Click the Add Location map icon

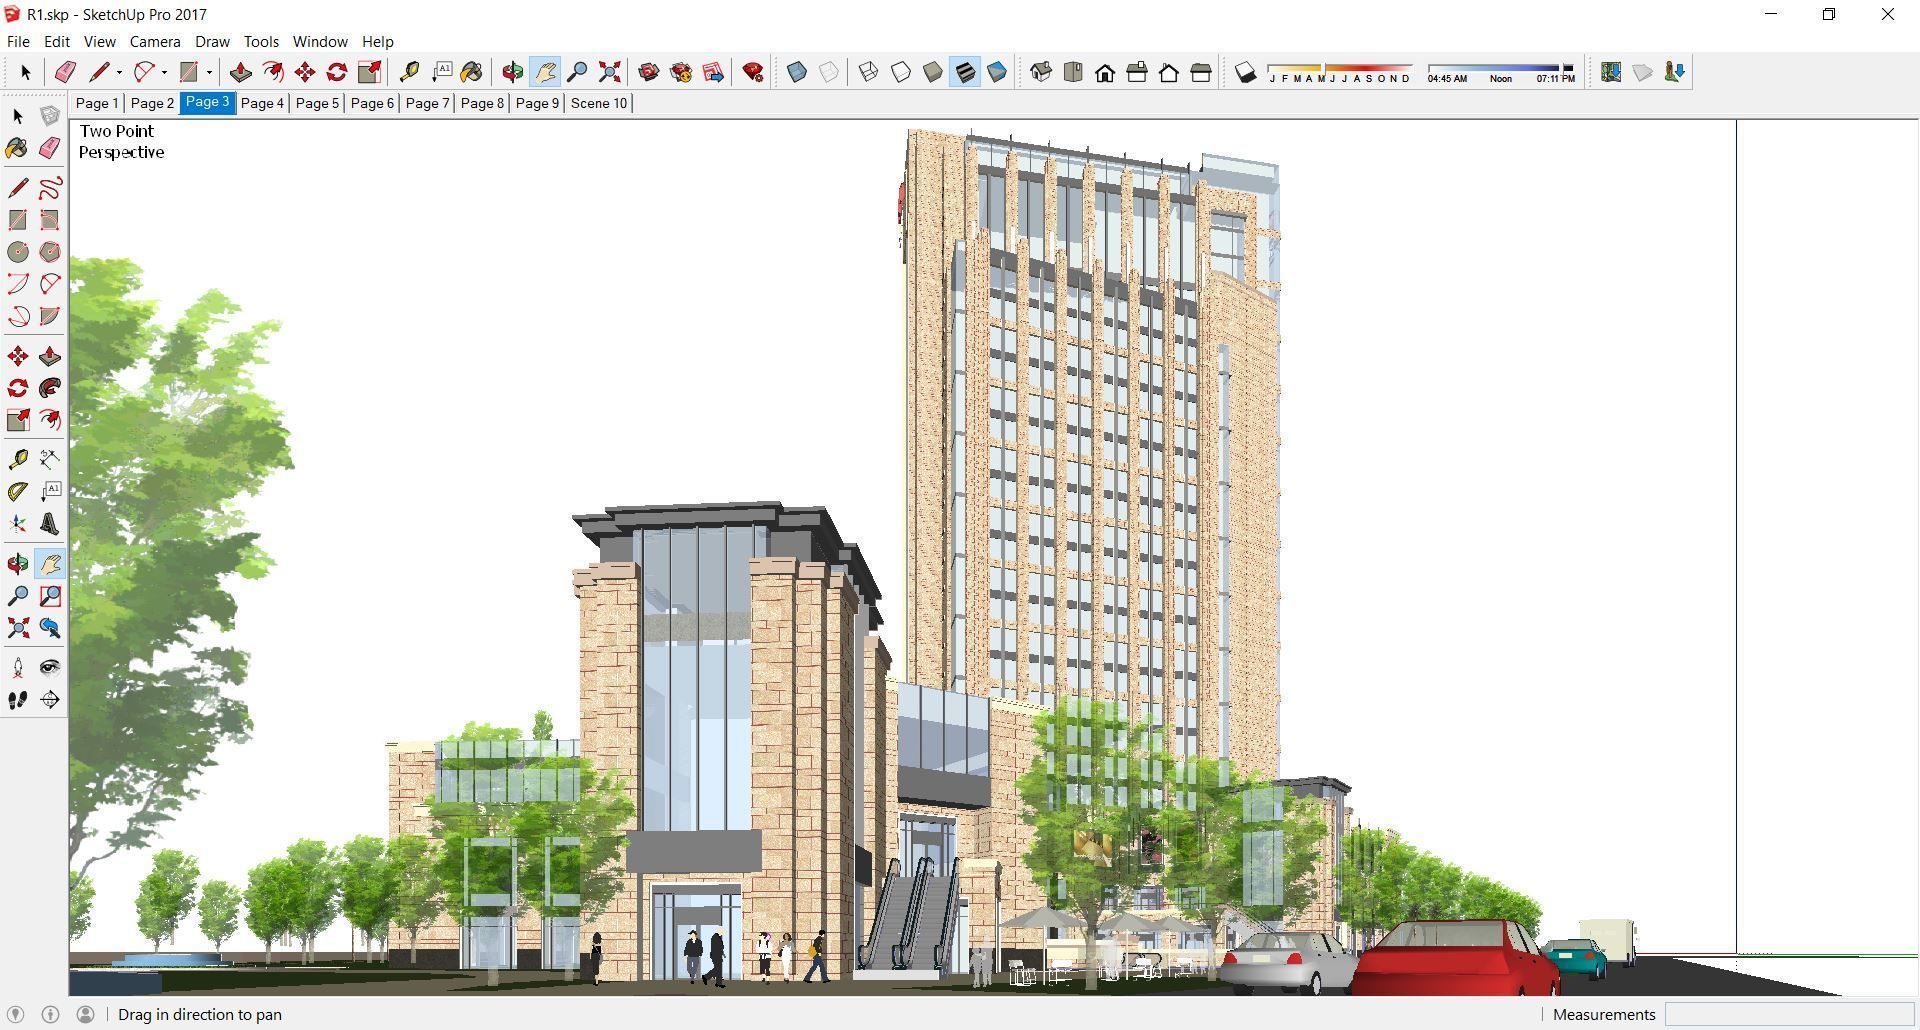(1611, 72)
